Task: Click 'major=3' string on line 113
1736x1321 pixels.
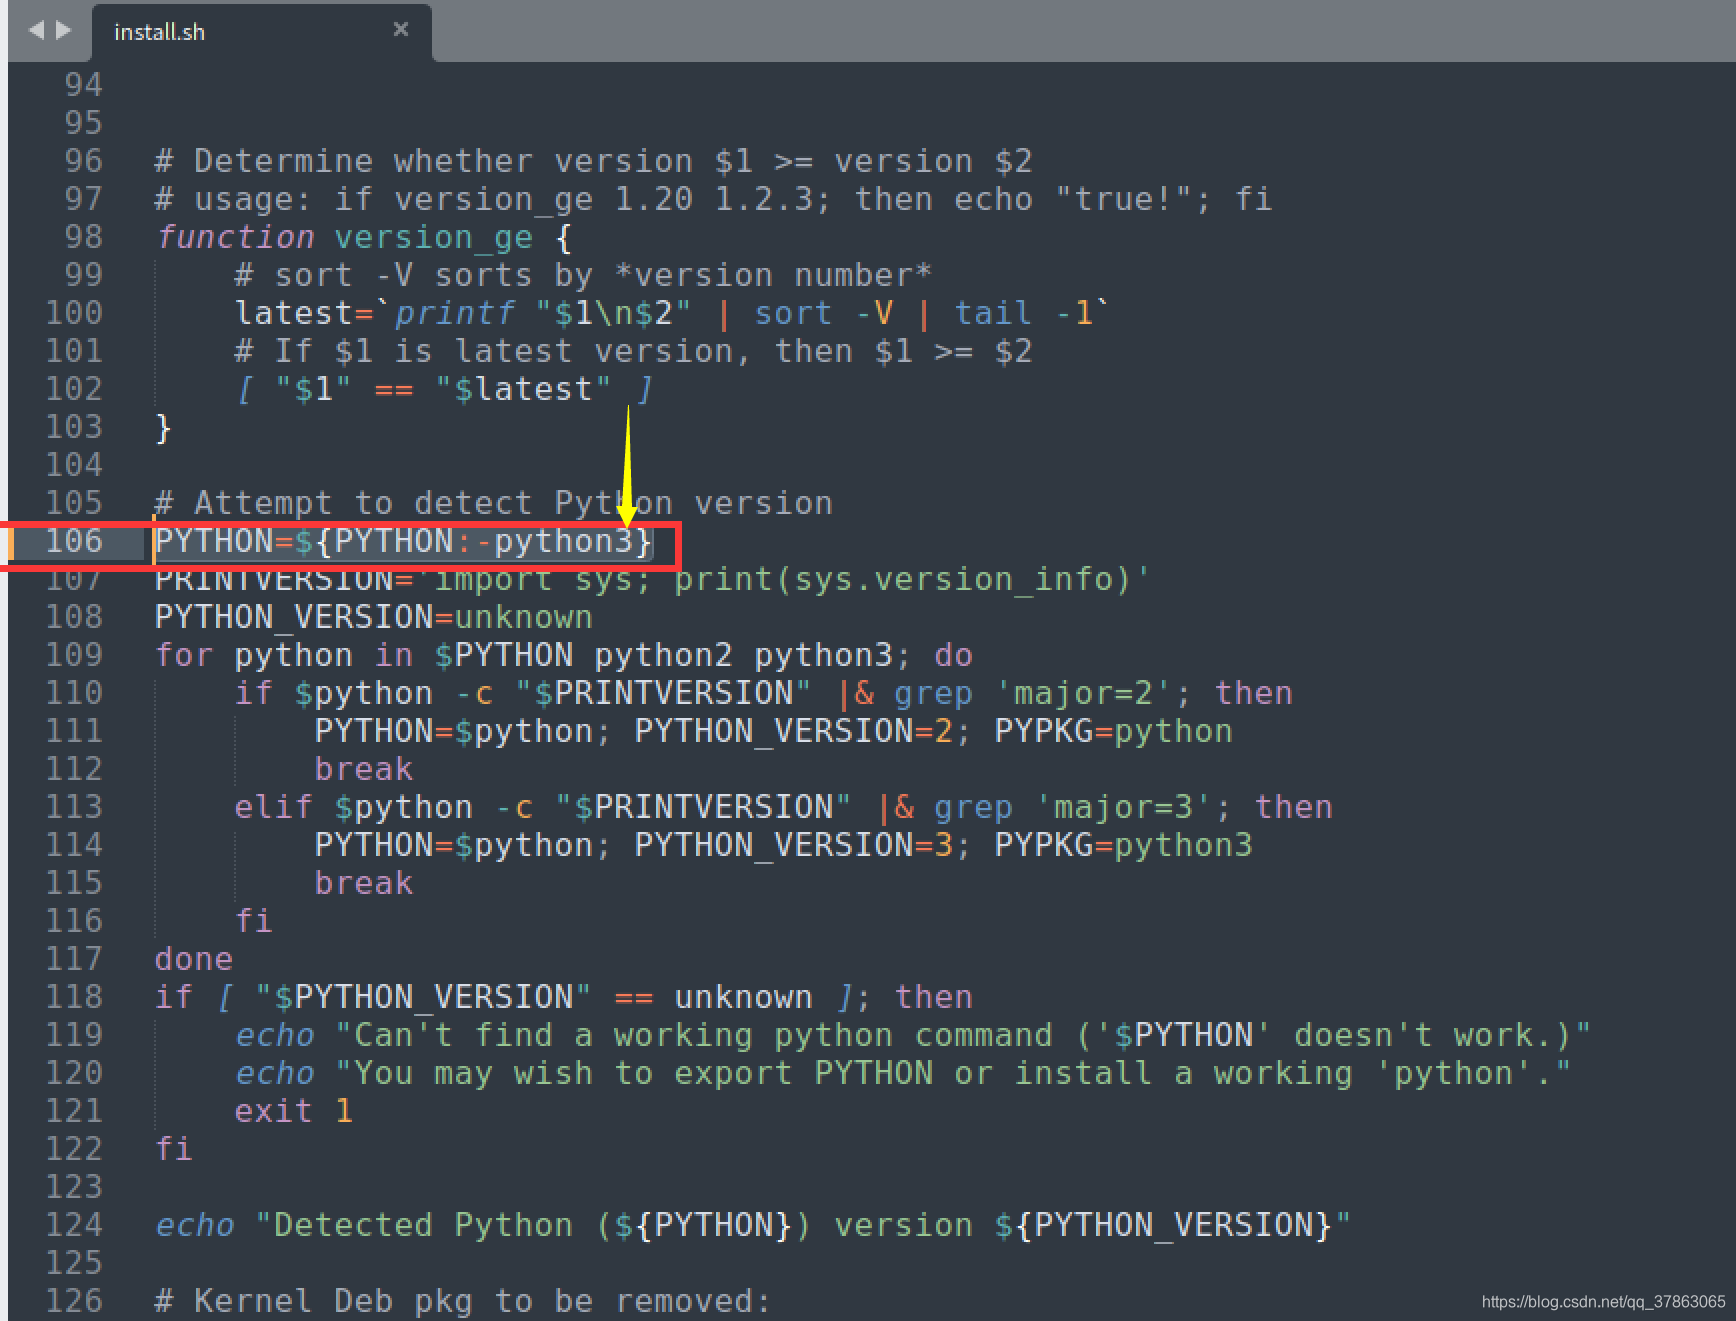Action: pos(1123,808)
